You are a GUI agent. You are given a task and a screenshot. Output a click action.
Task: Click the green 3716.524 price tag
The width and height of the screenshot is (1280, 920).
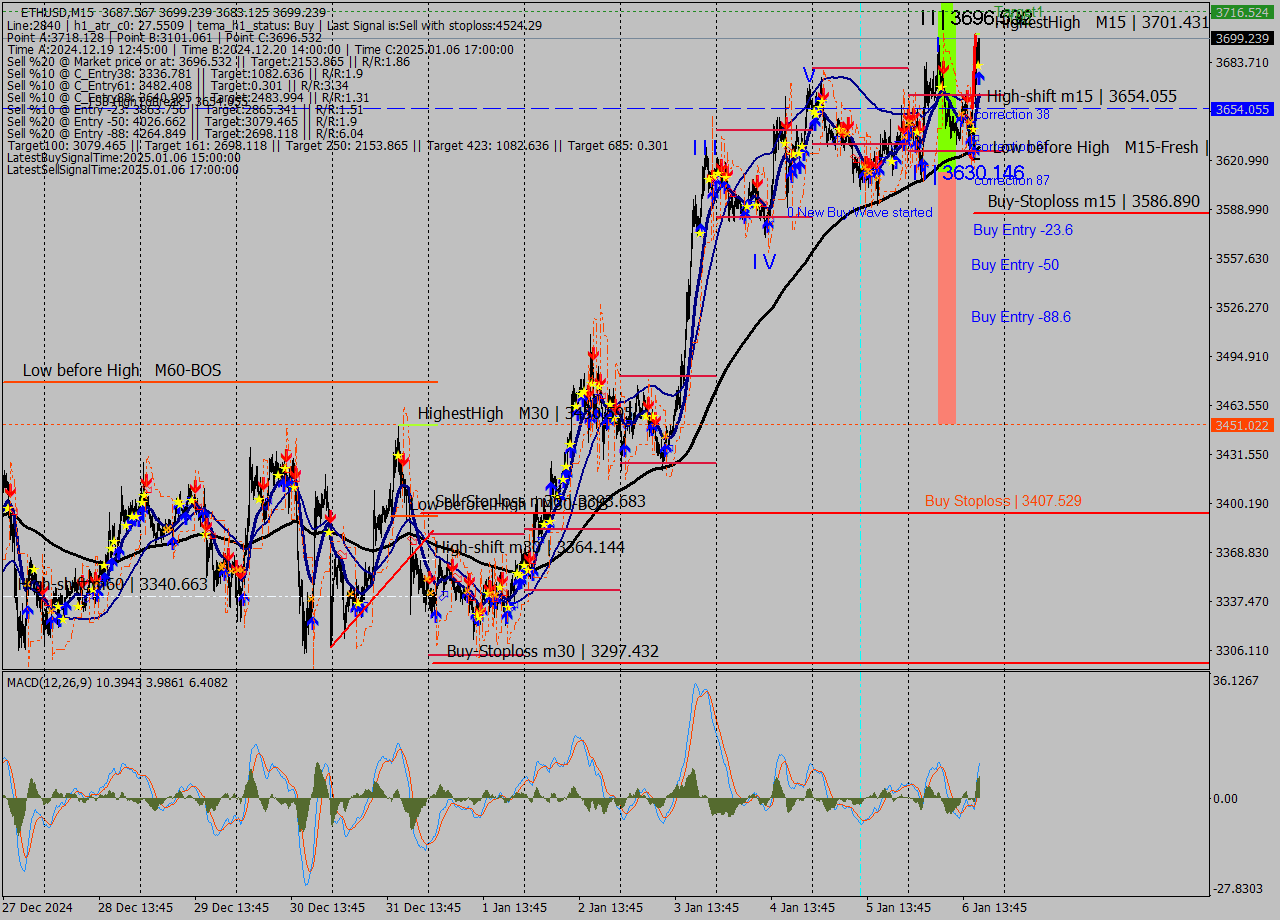coord(1241,12)
